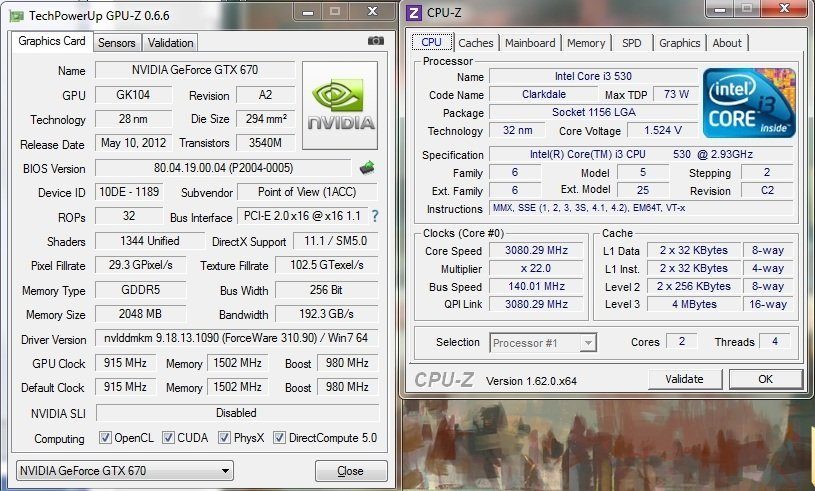This screenshot has height=491, width=815.
Task: Click the Level 3 cache value 4 MBytes
Action: coord(694,304)
